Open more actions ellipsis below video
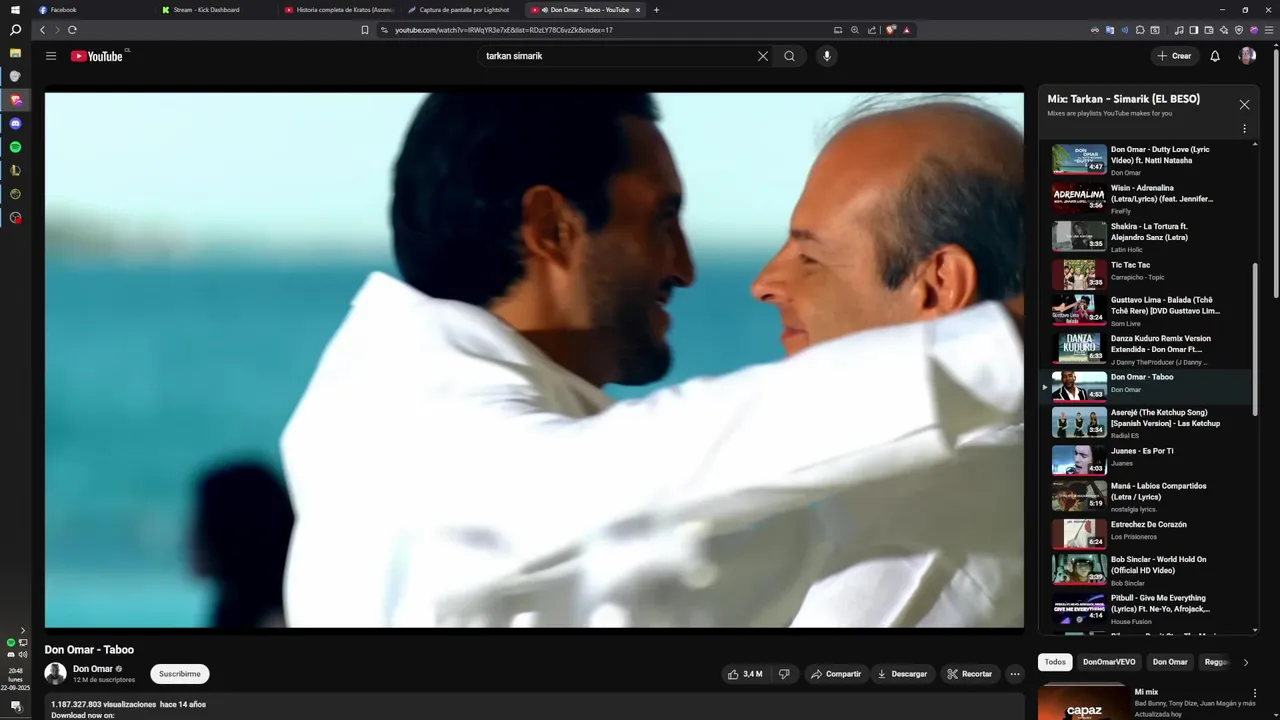Viewport: 1280px width, 720px height. pyautogui.click(x=1015, y=674)
